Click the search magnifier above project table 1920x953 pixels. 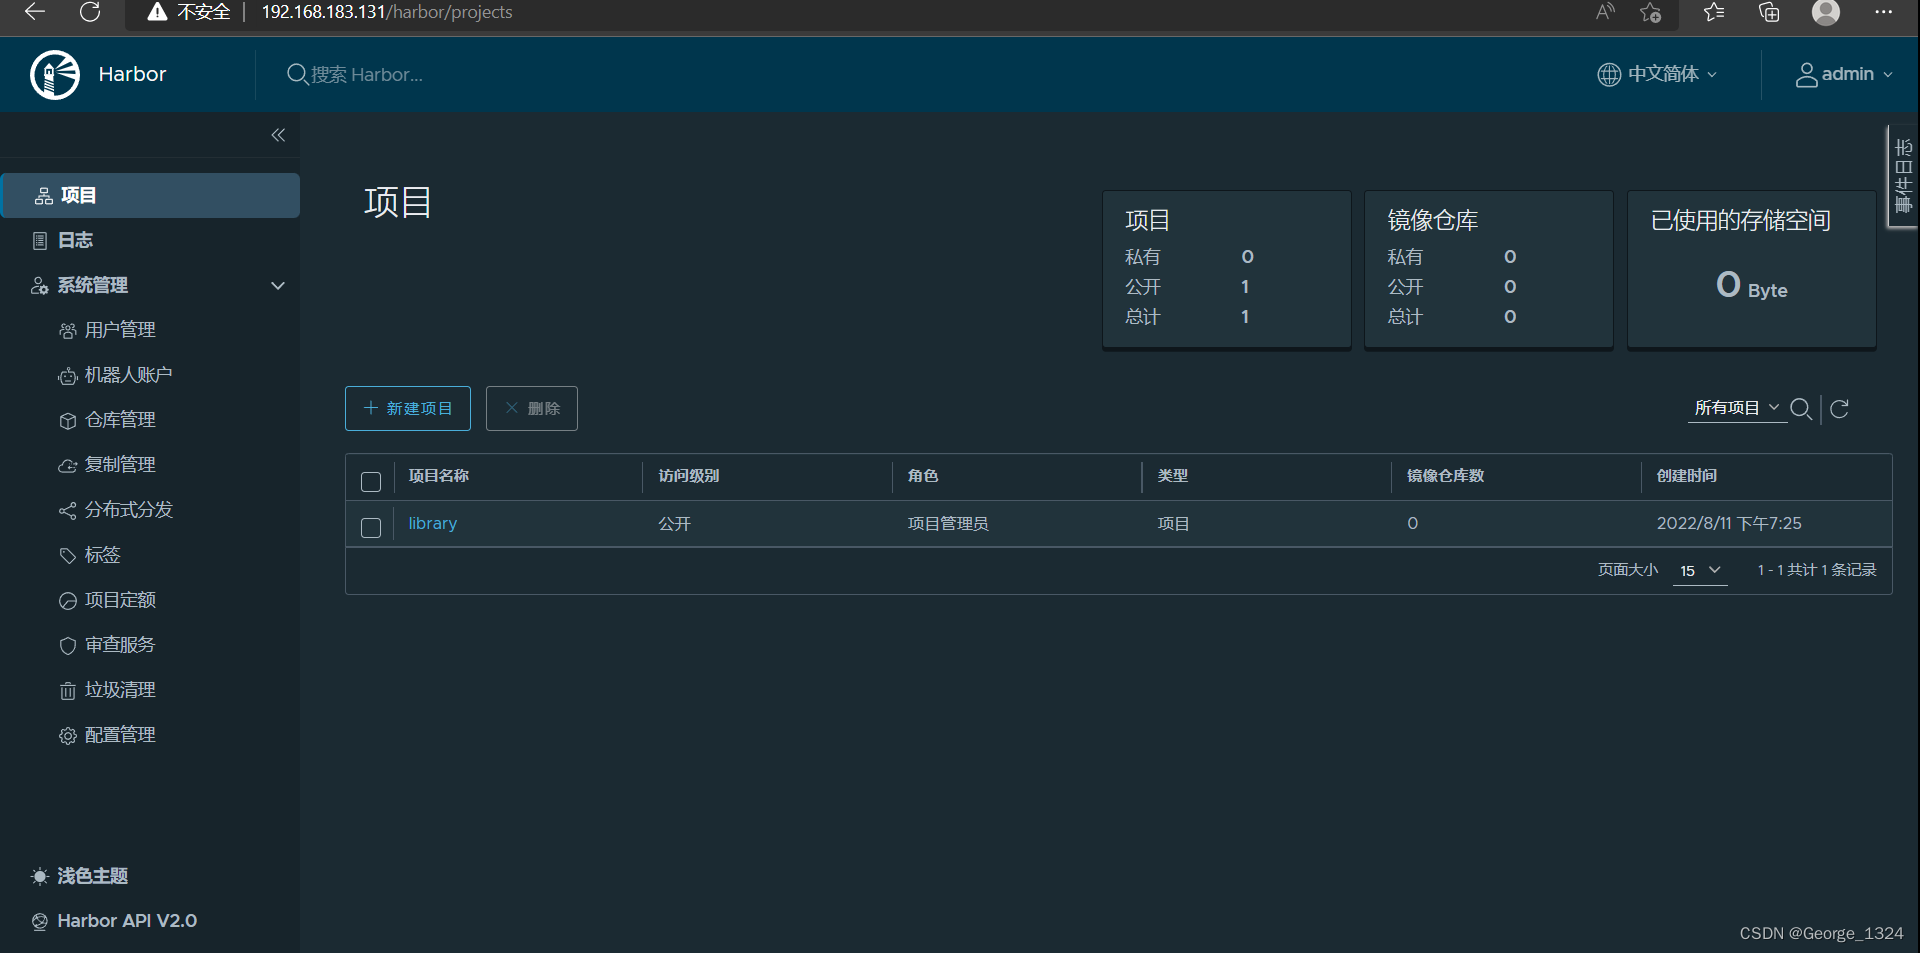click(x=1801, y=408)
